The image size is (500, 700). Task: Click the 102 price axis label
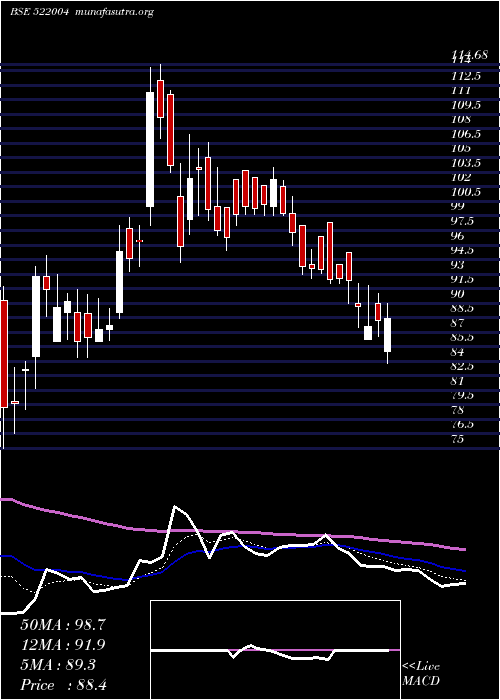tap(461, 178)
